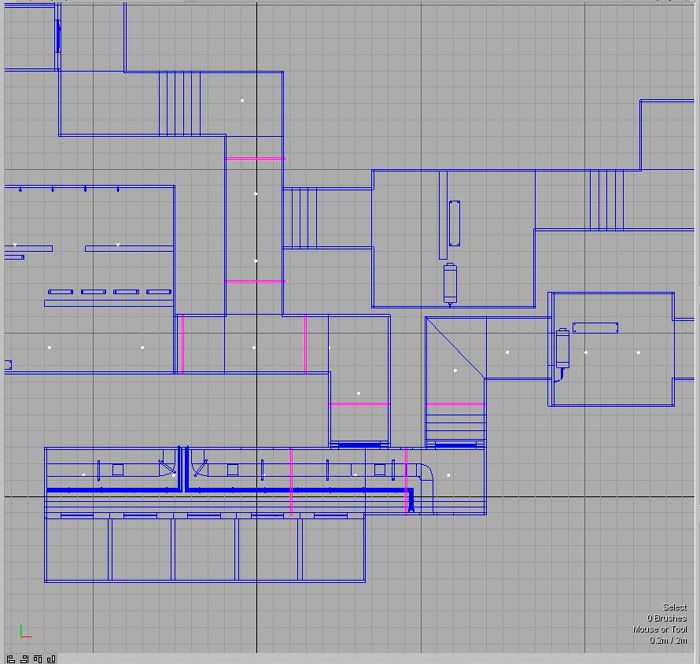
Task: Select the cylinder object in the far-right room
Action: pos(562,350)
